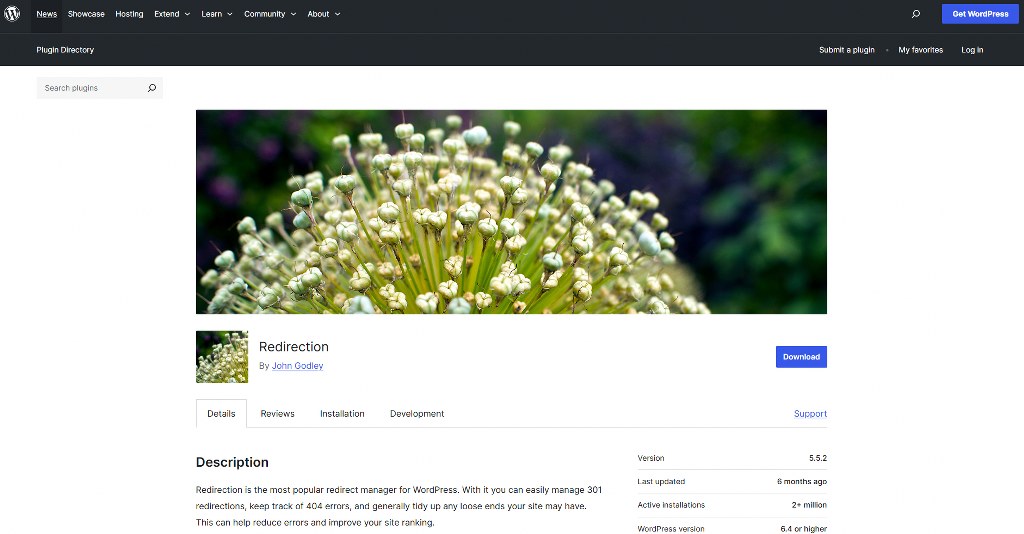
Task: Expand the Learn dropdown menu
Action: 217,14
